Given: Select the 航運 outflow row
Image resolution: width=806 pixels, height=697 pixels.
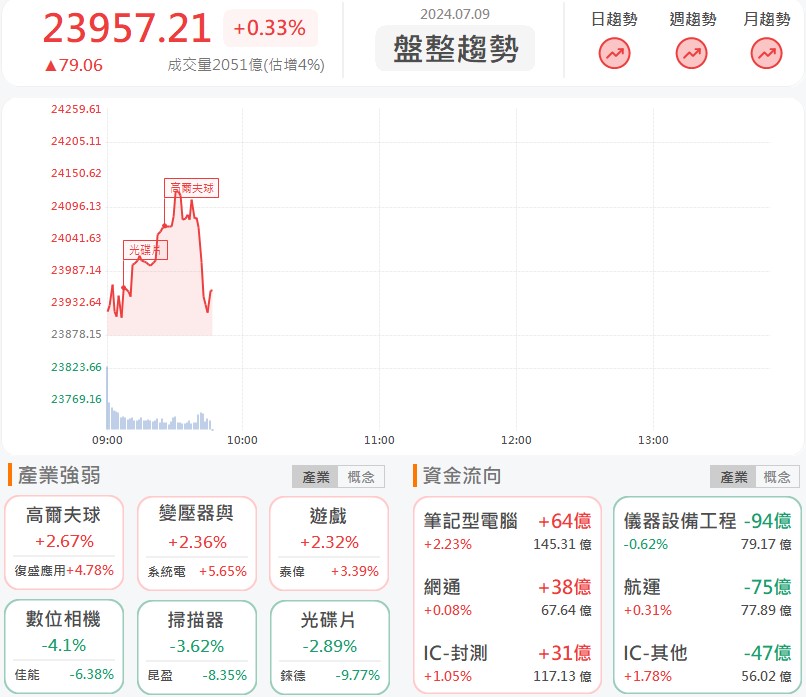Looking at the screenshot, I should tap(707, 598).
